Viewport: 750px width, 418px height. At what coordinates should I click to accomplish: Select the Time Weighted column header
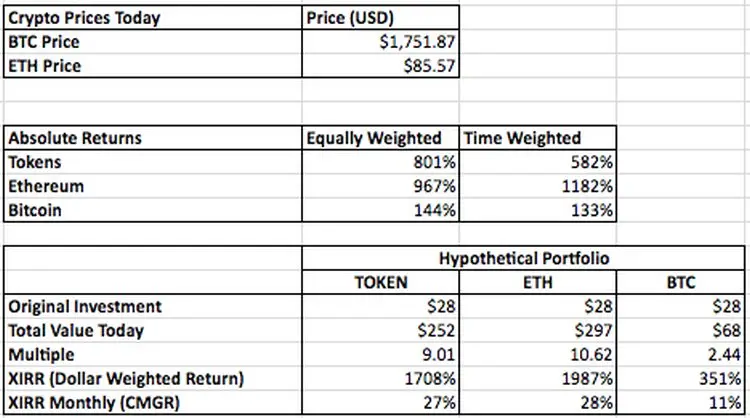pos(537,138)
